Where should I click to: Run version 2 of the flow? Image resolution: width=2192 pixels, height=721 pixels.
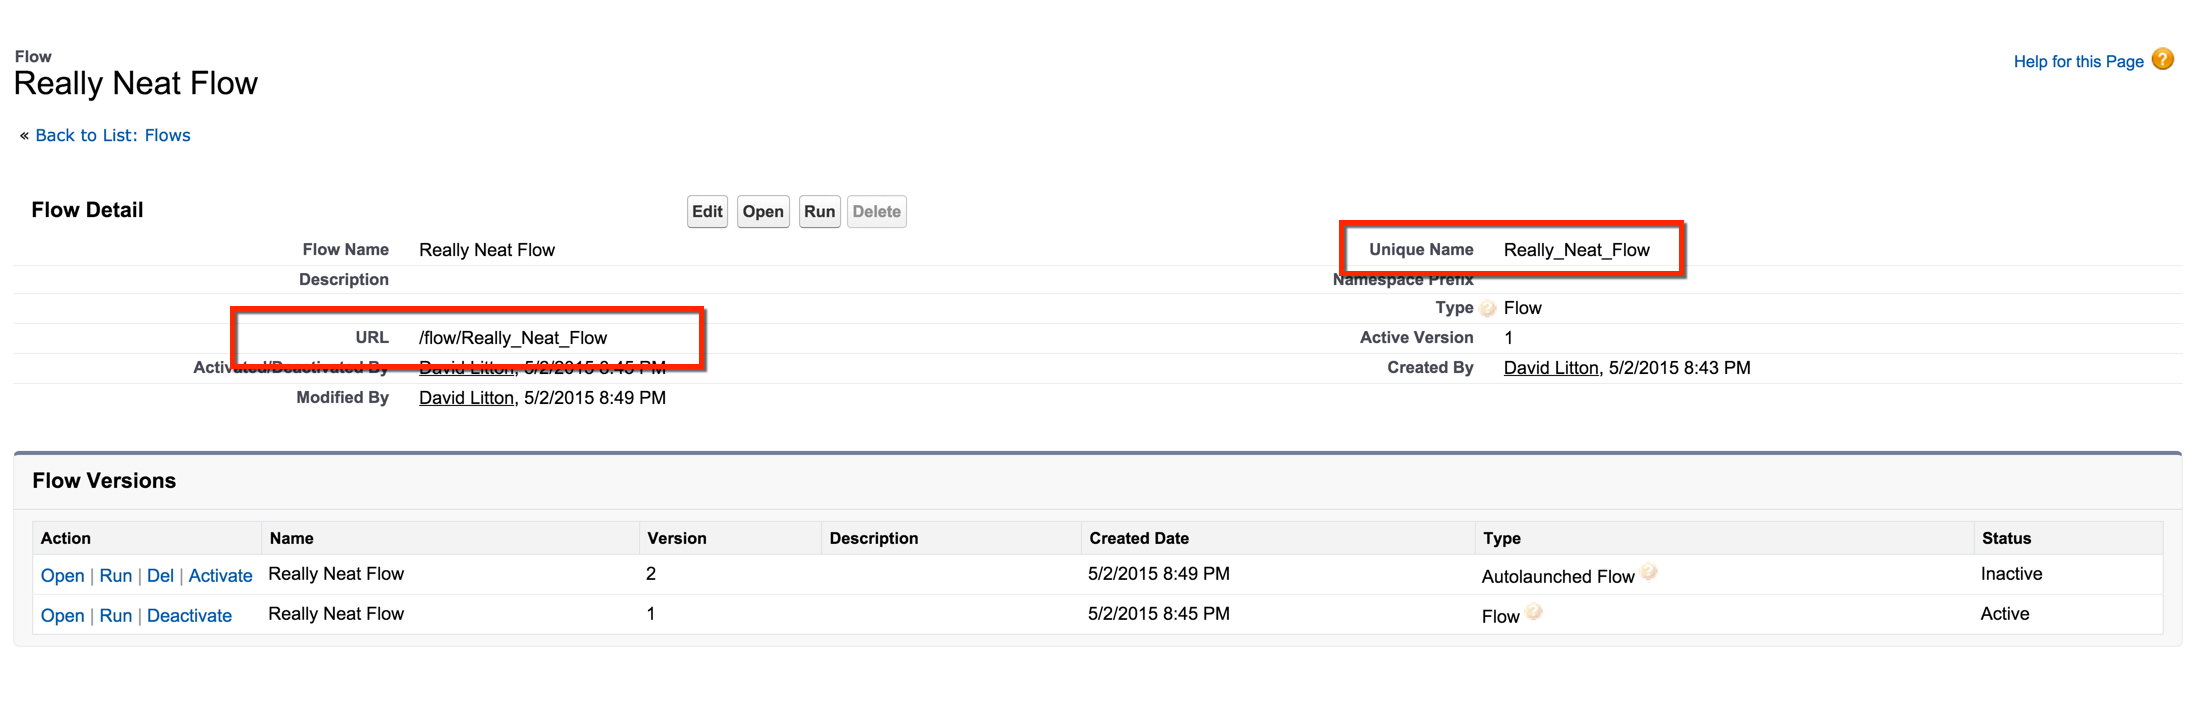point(116,576)
